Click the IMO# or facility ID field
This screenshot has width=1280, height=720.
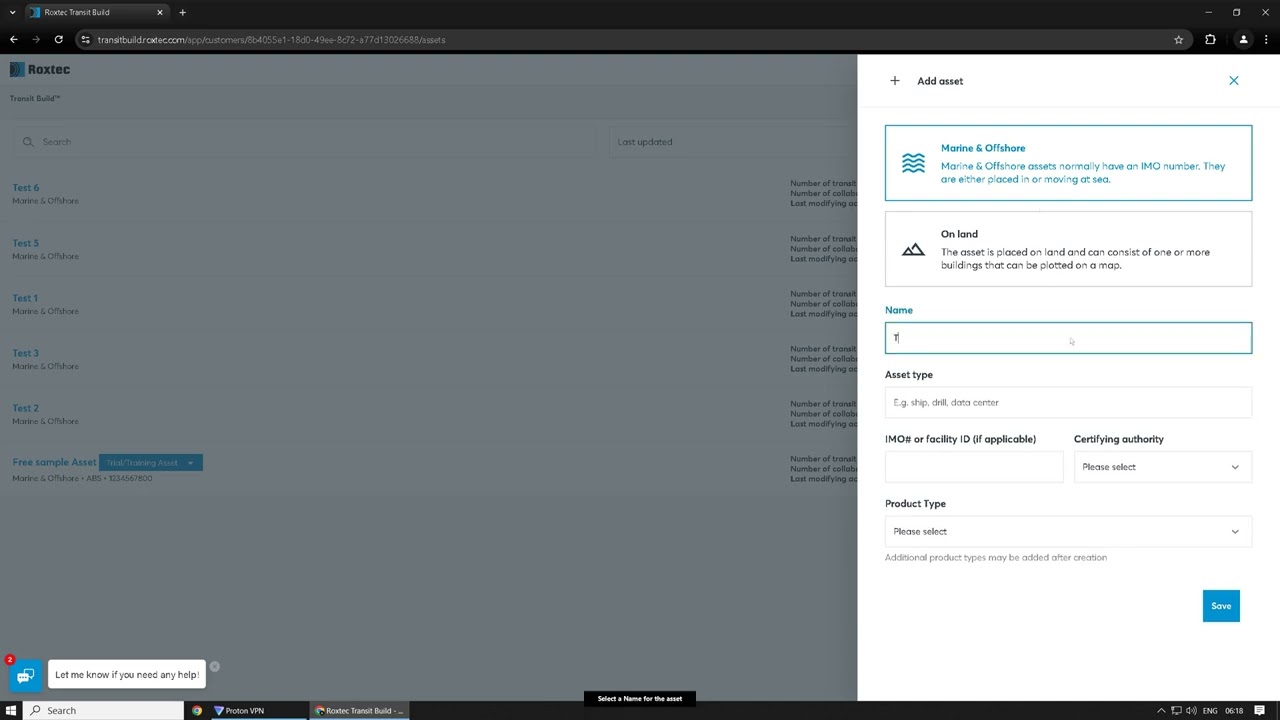[974, 467]
